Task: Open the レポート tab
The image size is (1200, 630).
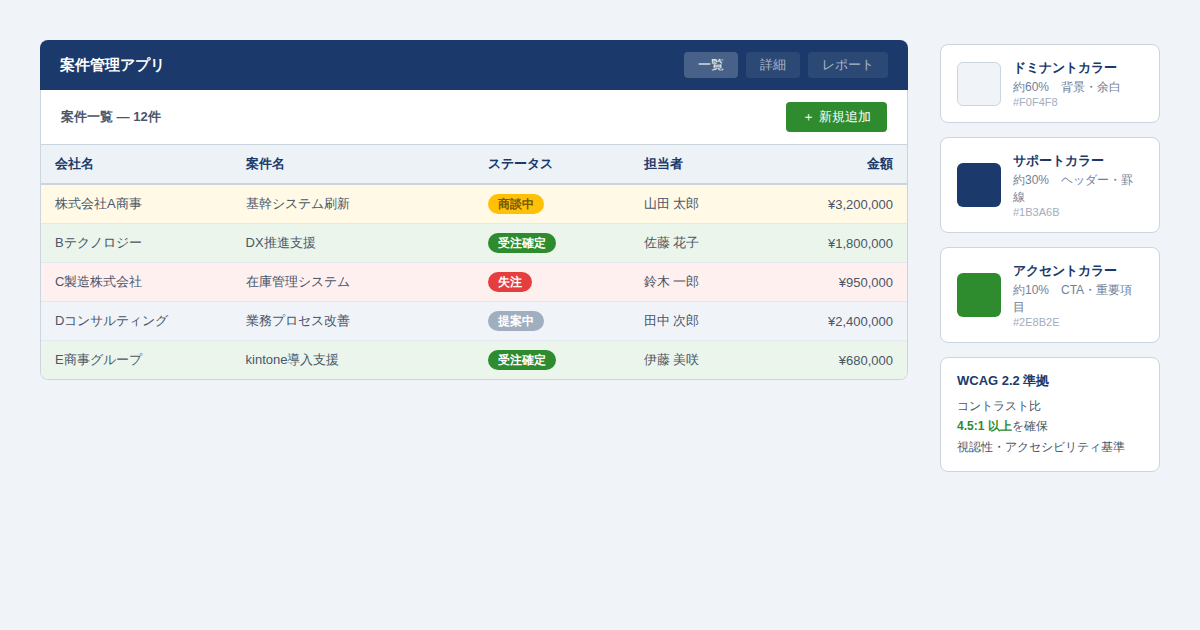Action: click(848, 65)
